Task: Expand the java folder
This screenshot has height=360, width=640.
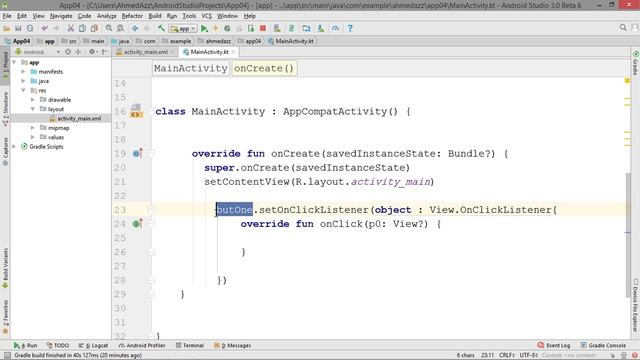Action: 24,81
